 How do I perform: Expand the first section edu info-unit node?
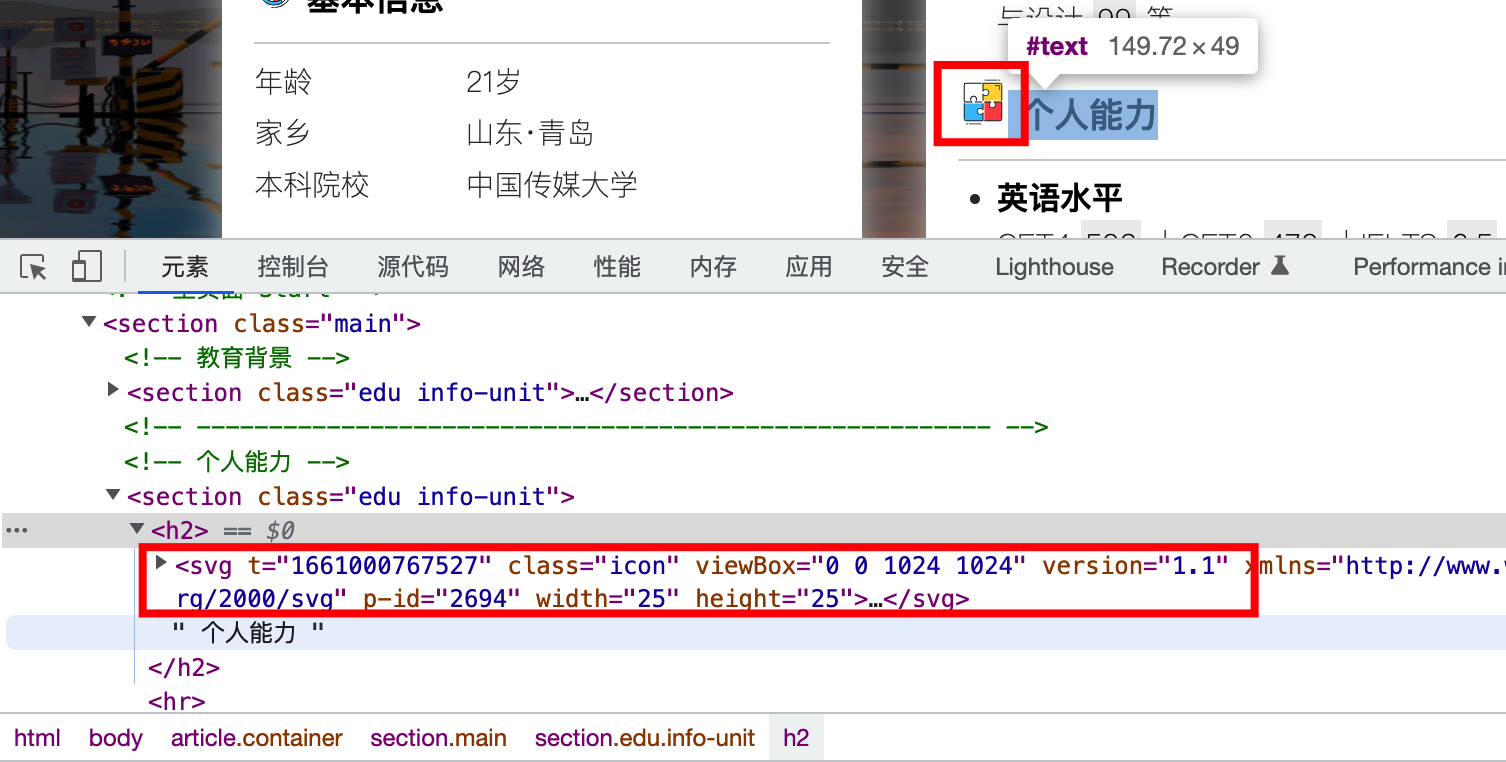pos(113,390)
